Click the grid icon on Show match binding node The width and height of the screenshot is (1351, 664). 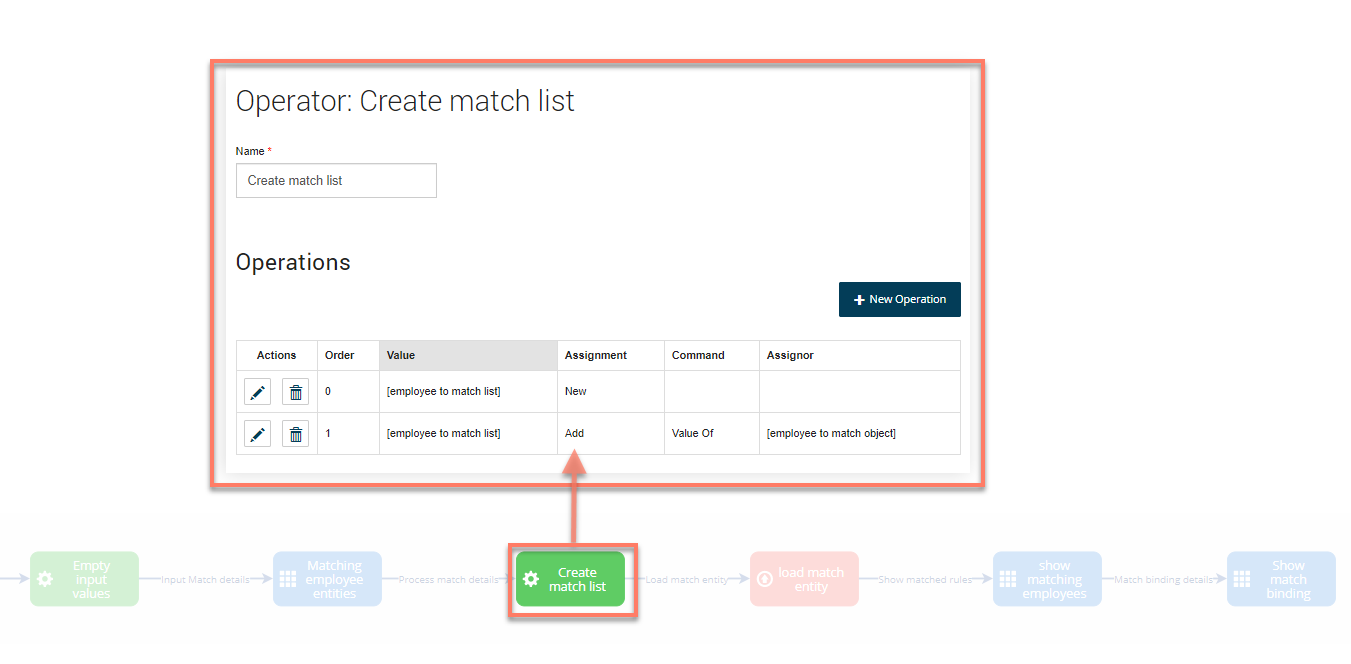1241,578
